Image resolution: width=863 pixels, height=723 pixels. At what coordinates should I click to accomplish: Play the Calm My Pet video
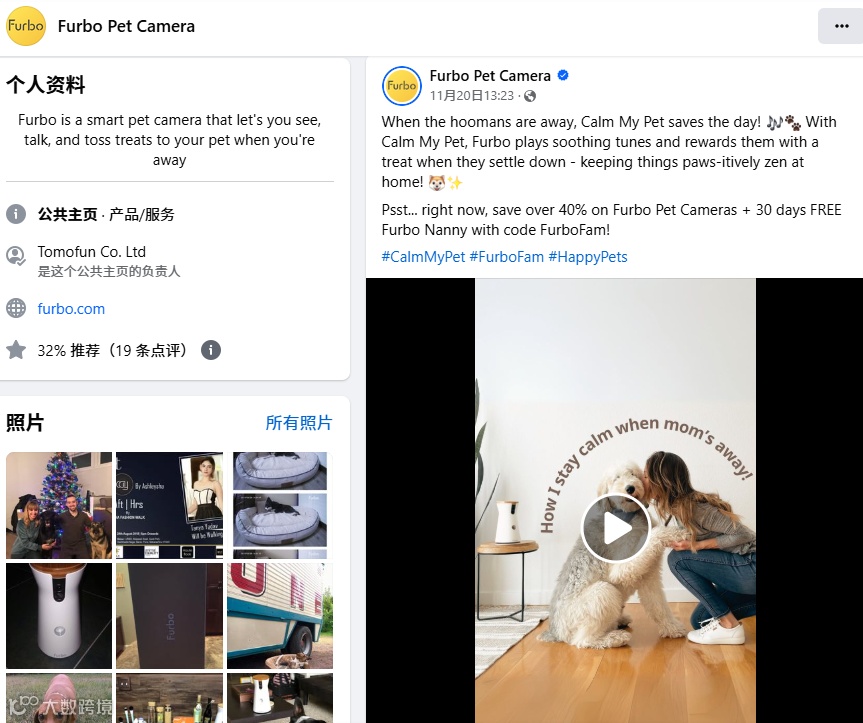click(x=616, y=528)
